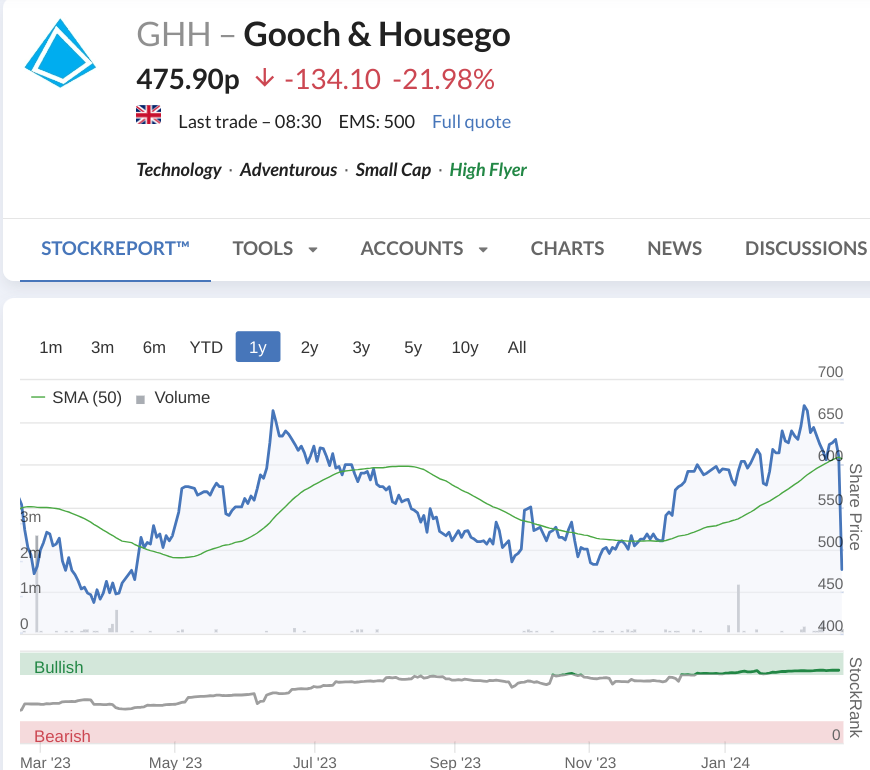This screenshot has height=770, width=870.
Task: Click the red down-arrow price change icon
Action: [265, 78]
